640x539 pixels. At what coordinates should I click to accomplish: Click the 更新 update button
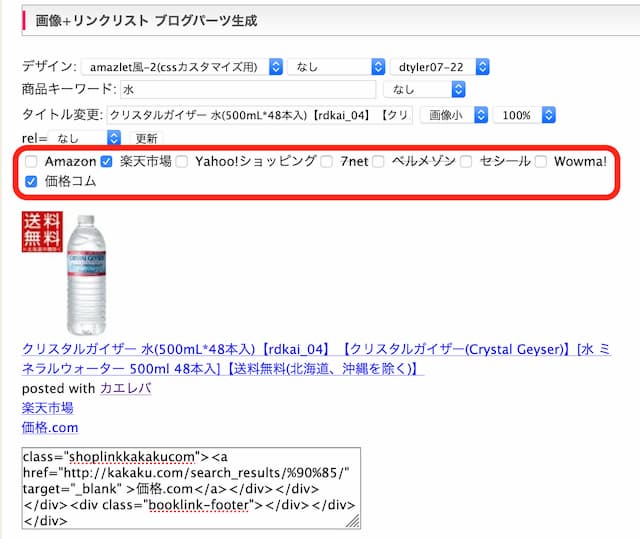pos(146,138)
